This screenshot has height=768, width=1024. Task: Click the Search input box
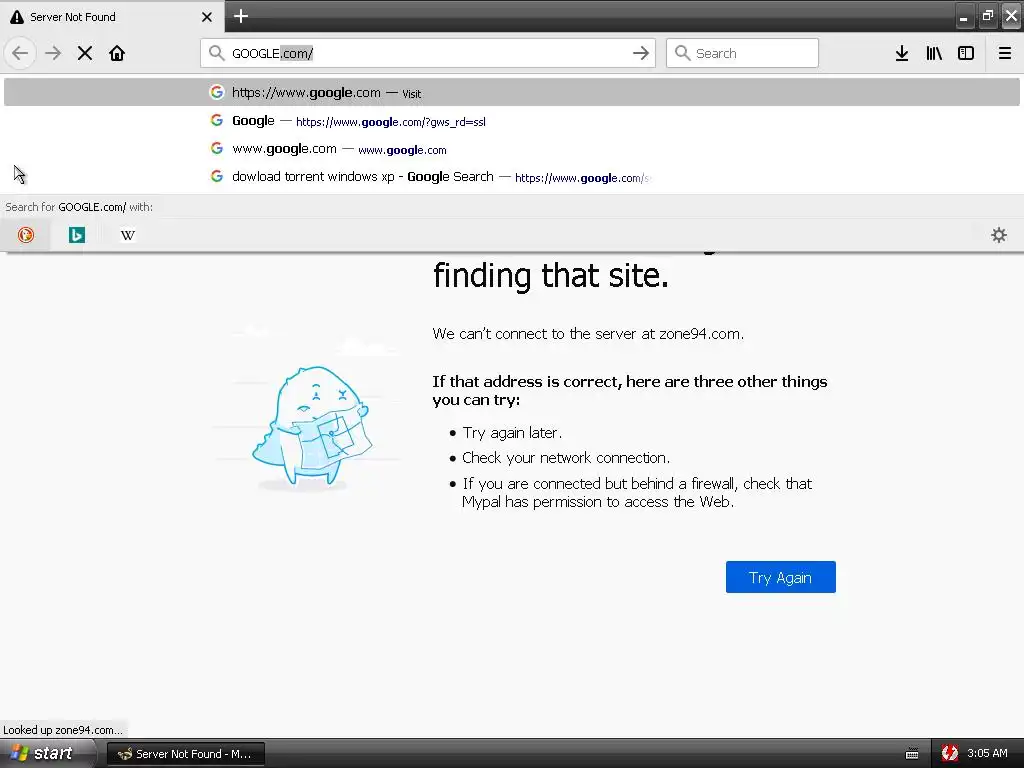[x=742, y=53]
